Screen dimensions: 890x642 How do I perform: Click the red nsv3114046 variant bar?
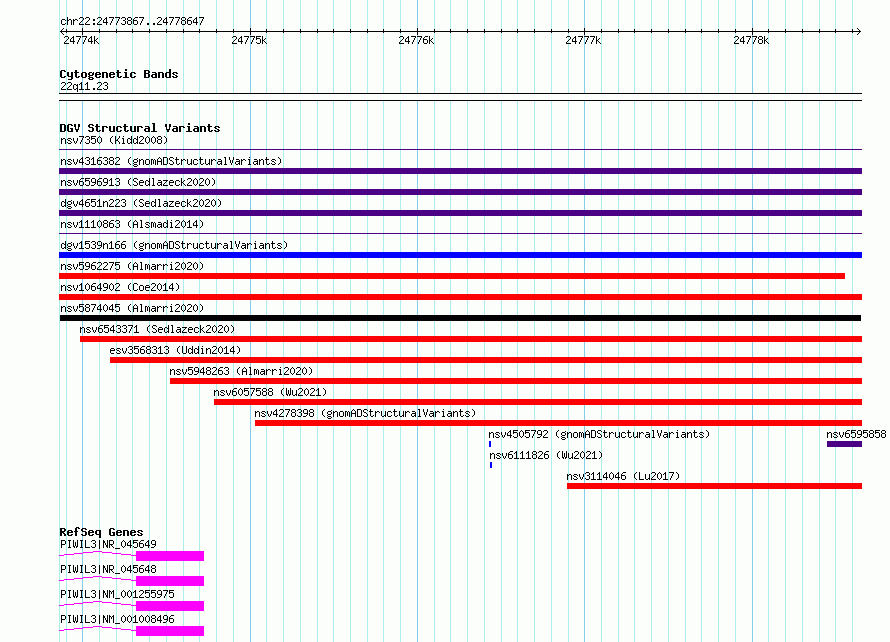coord(715,486)
